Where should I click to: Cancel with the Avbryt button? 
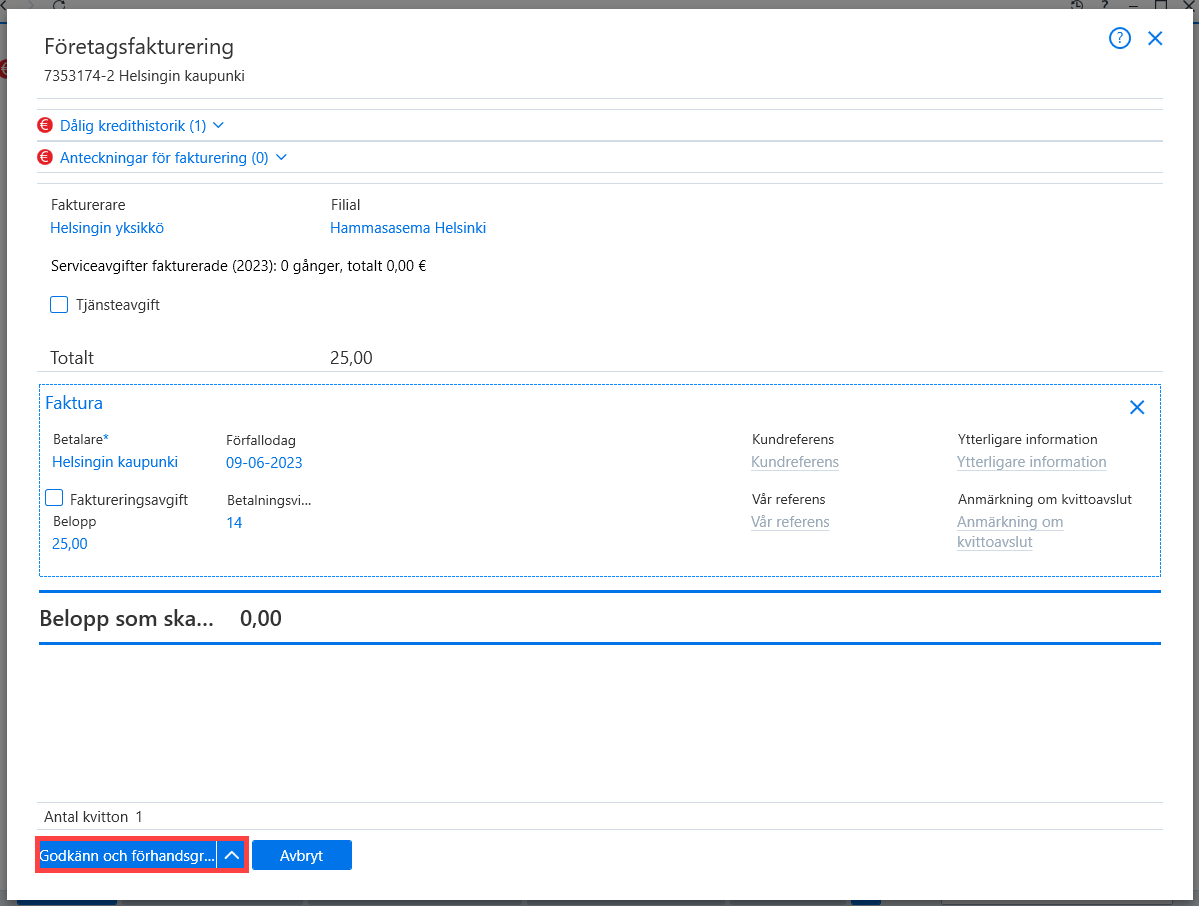301,856
